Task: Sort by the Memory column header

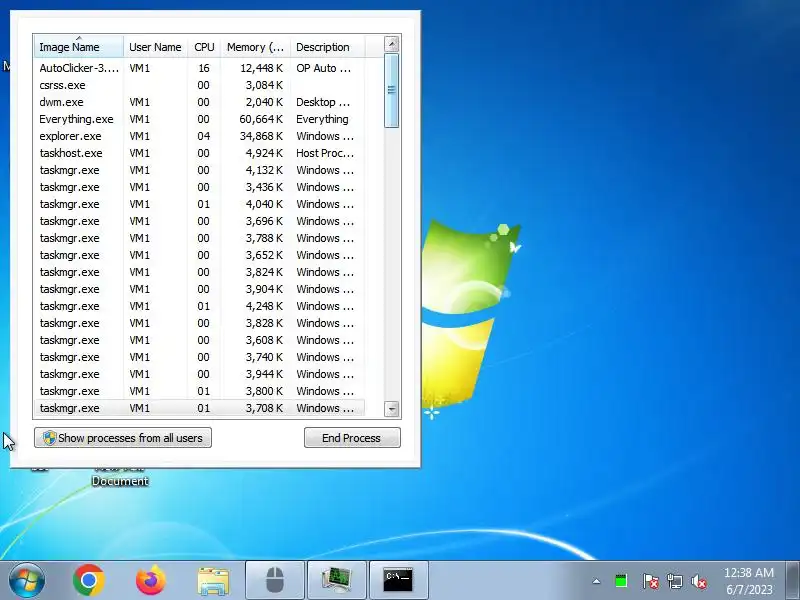Action: pos(255,46)
